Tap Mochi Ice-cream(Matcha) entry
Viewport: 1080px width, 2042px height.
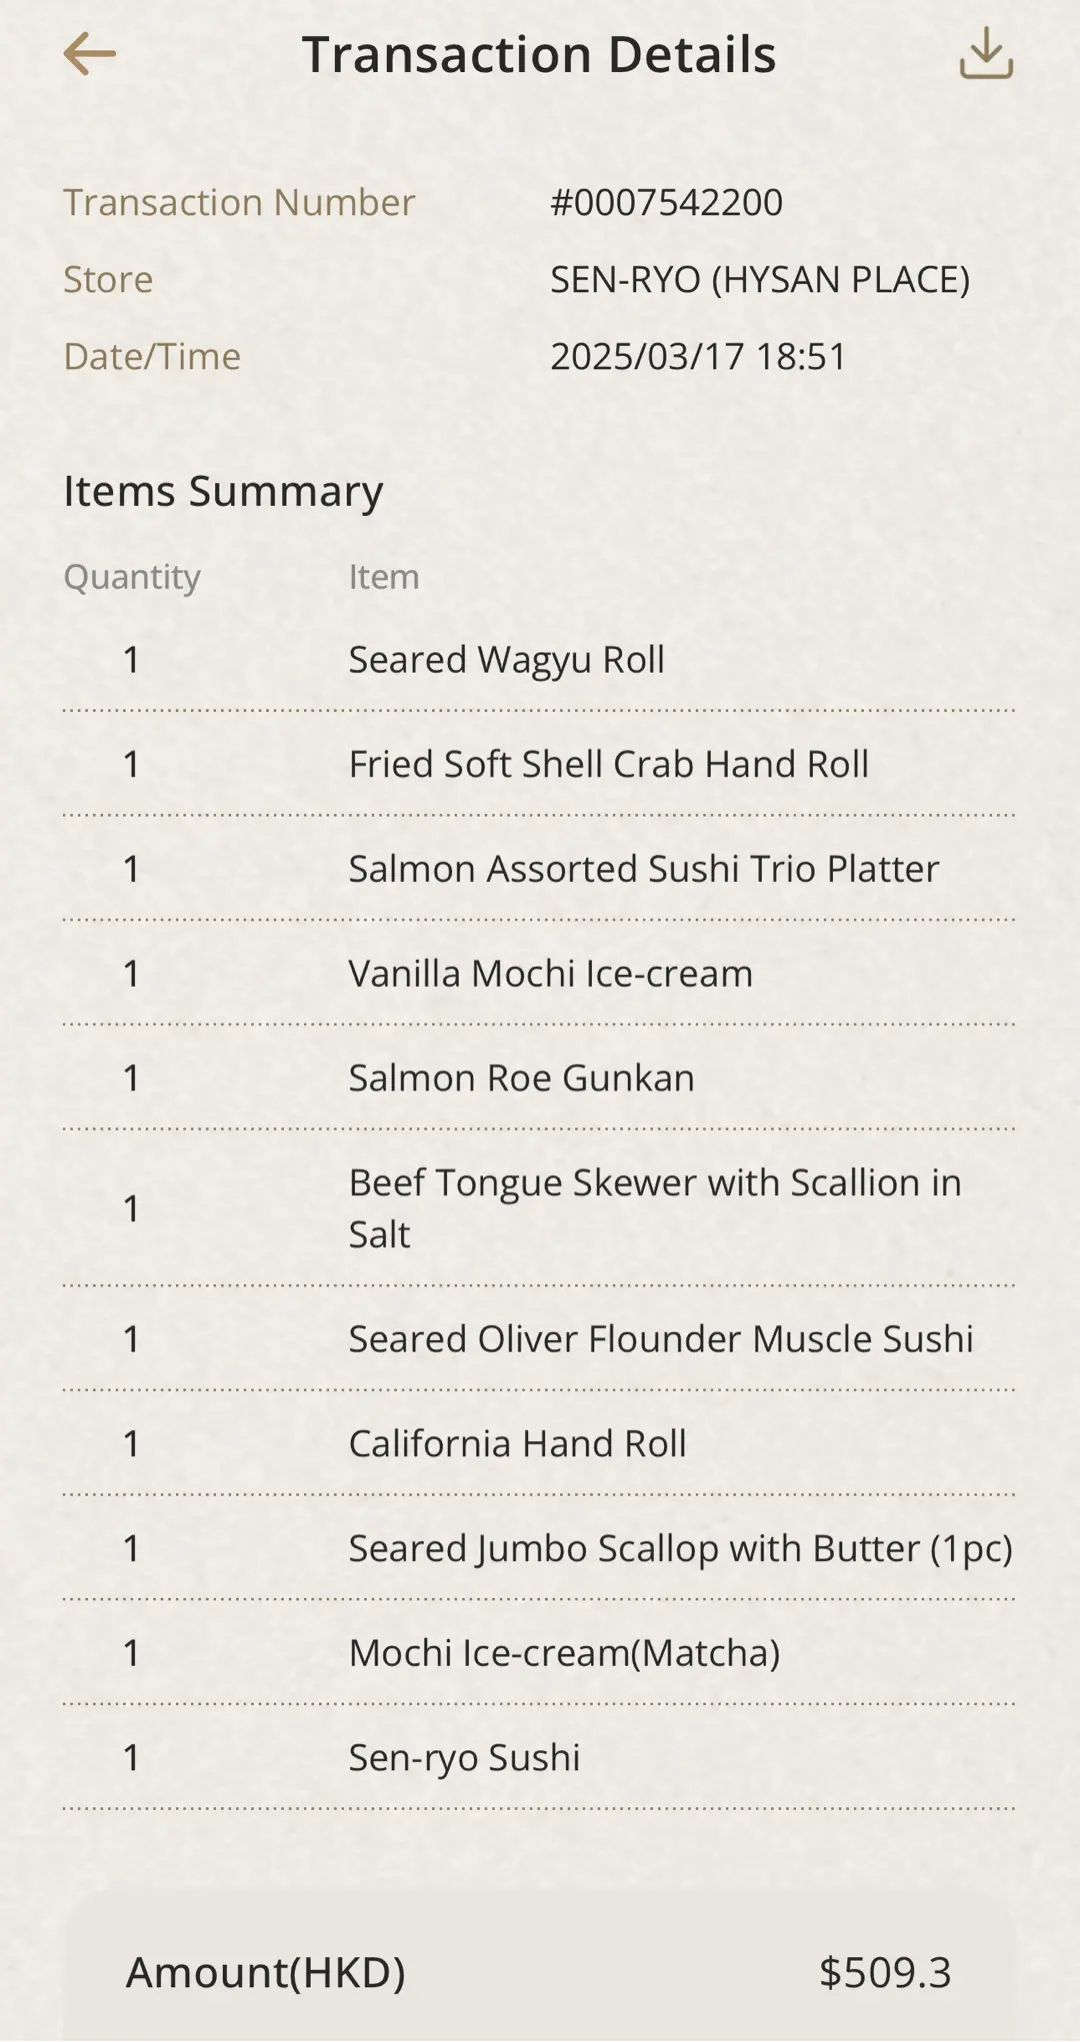(x=564, y=1653)
